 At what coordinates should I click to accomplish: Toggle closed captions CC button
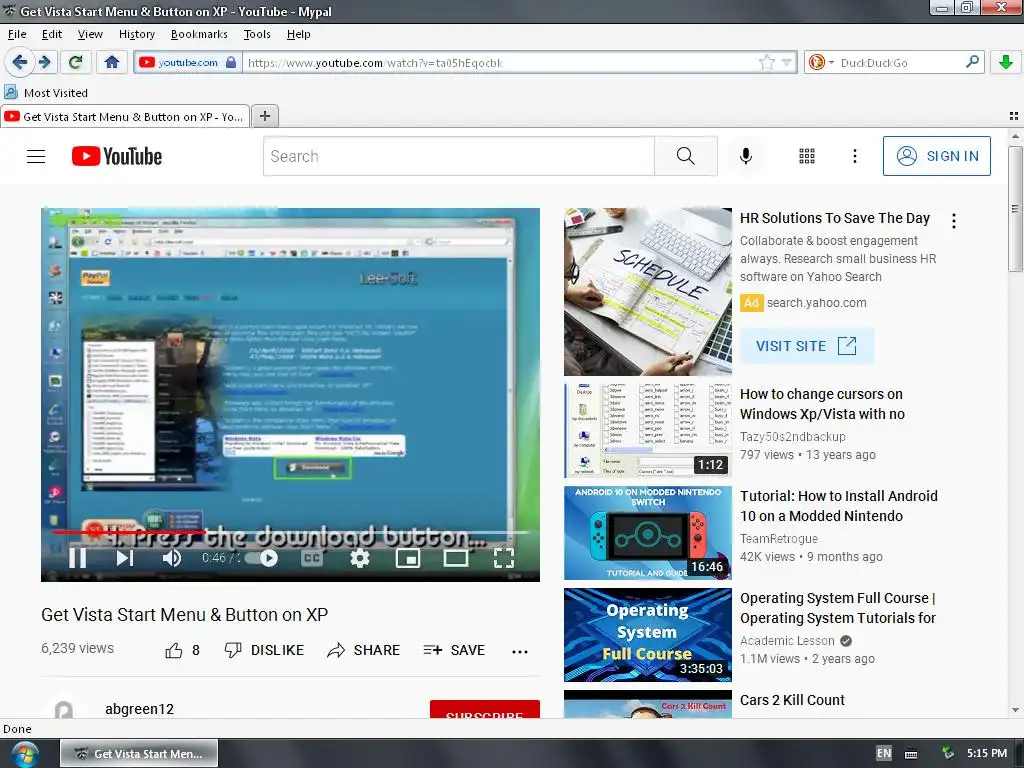coord(312,558)
